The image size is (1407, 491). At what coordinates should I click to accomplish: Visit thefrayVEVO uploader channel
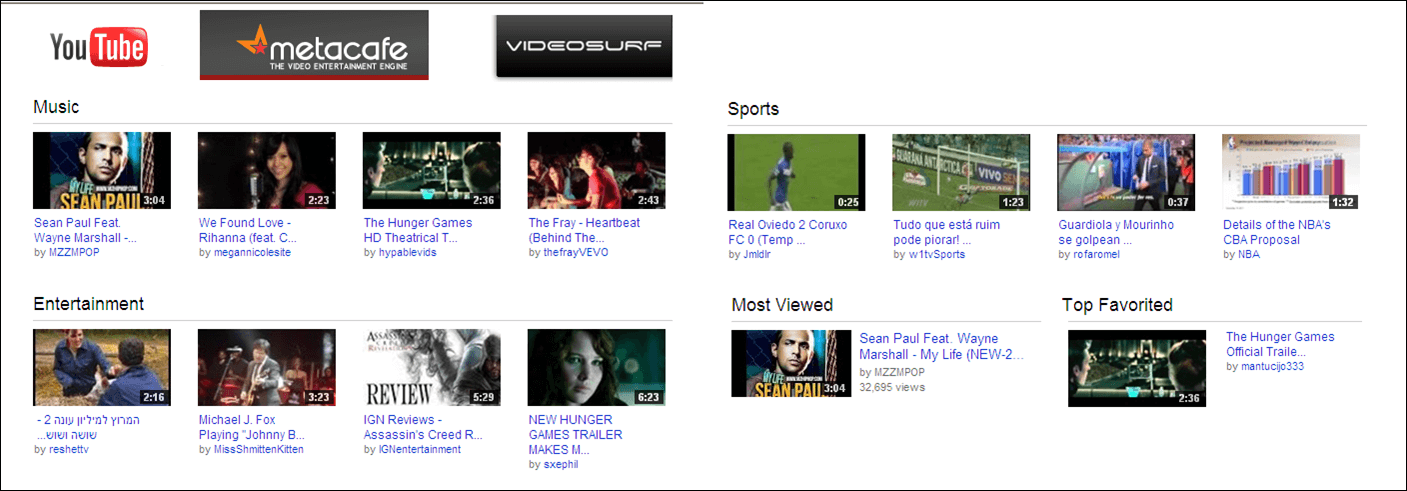coord(576,252)
